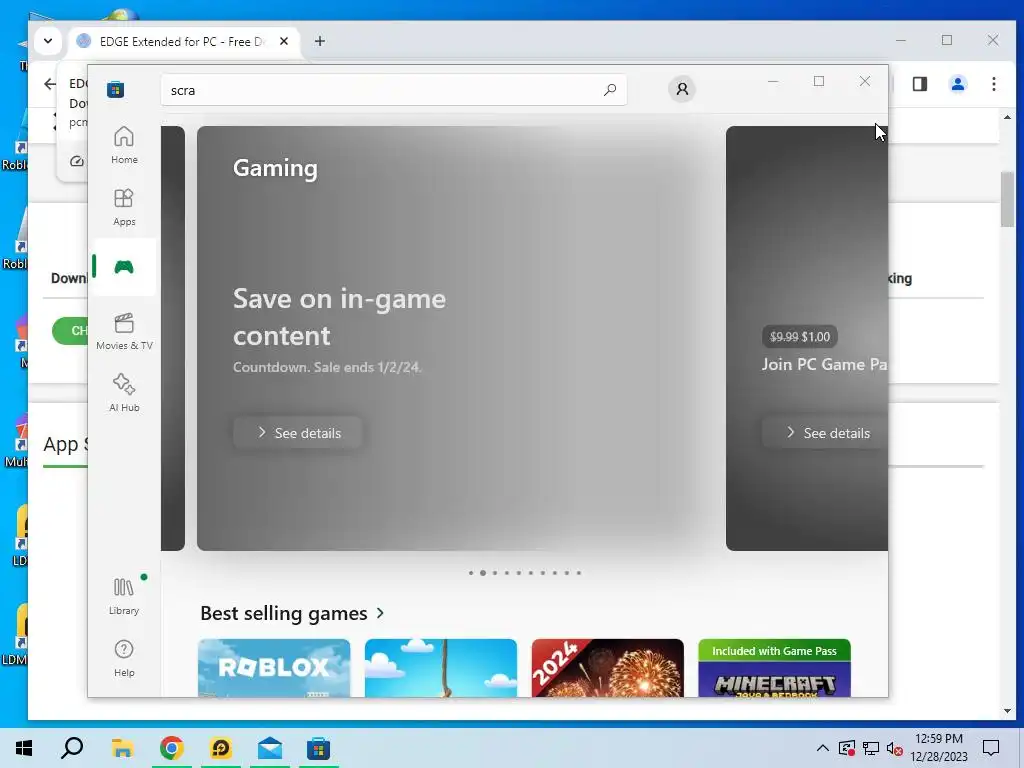Screen dimensions: 1024x768
Task: Select the EDGE Extended for PC tab
Action: click(x=183, y=42)
